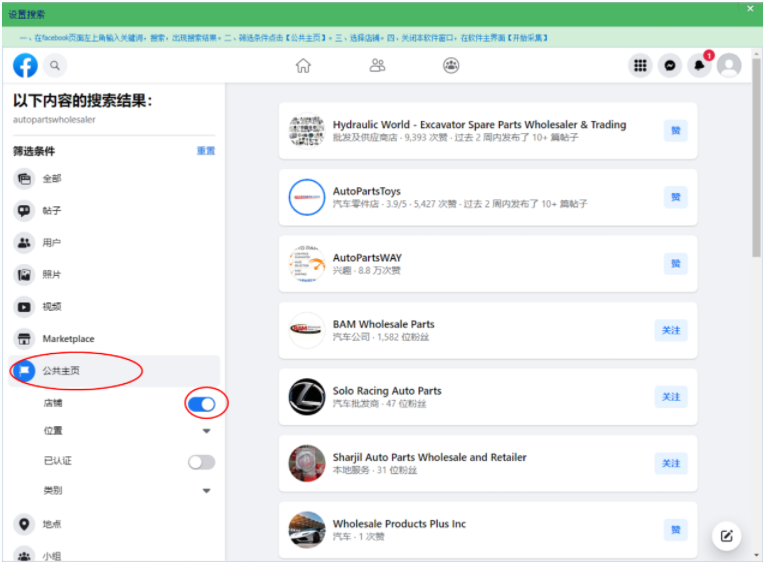Screen dimensions: 763x562
Task: Open Sharjil Auto Parts Wholesale and Retailer title
Action: tap(430, 457)
